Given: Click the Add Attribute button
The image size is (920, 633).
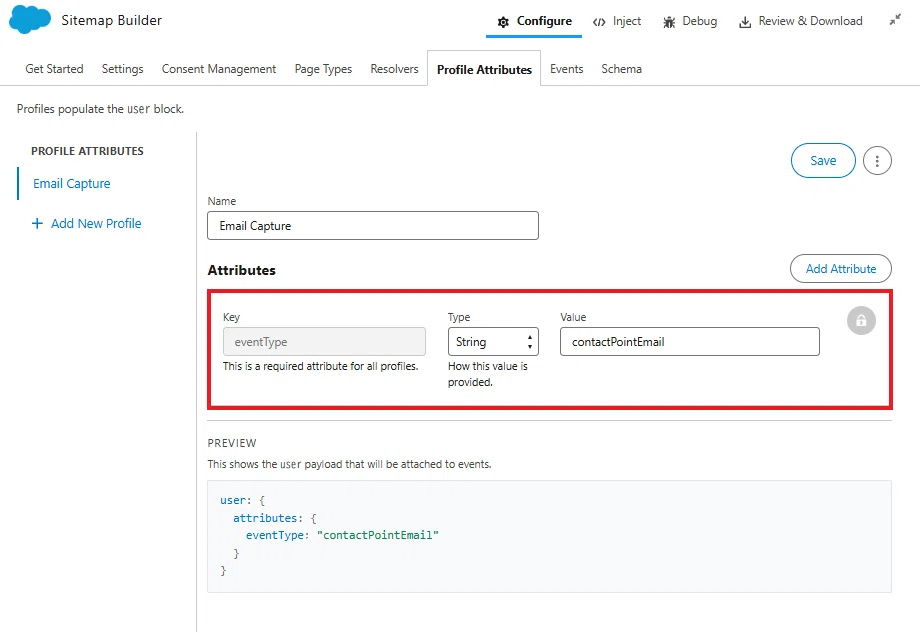Looking at the screenshot, I should coord(840,269).
